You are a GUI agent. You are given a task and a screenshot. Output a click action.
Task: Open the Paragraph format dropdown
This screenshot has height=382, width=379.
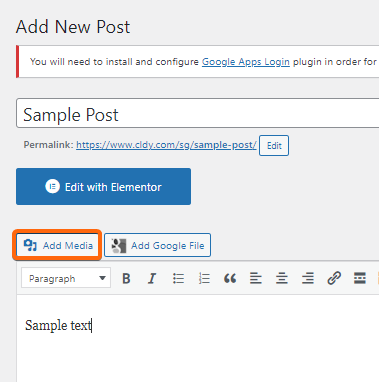pyautogui.click(x=66, y=278)
